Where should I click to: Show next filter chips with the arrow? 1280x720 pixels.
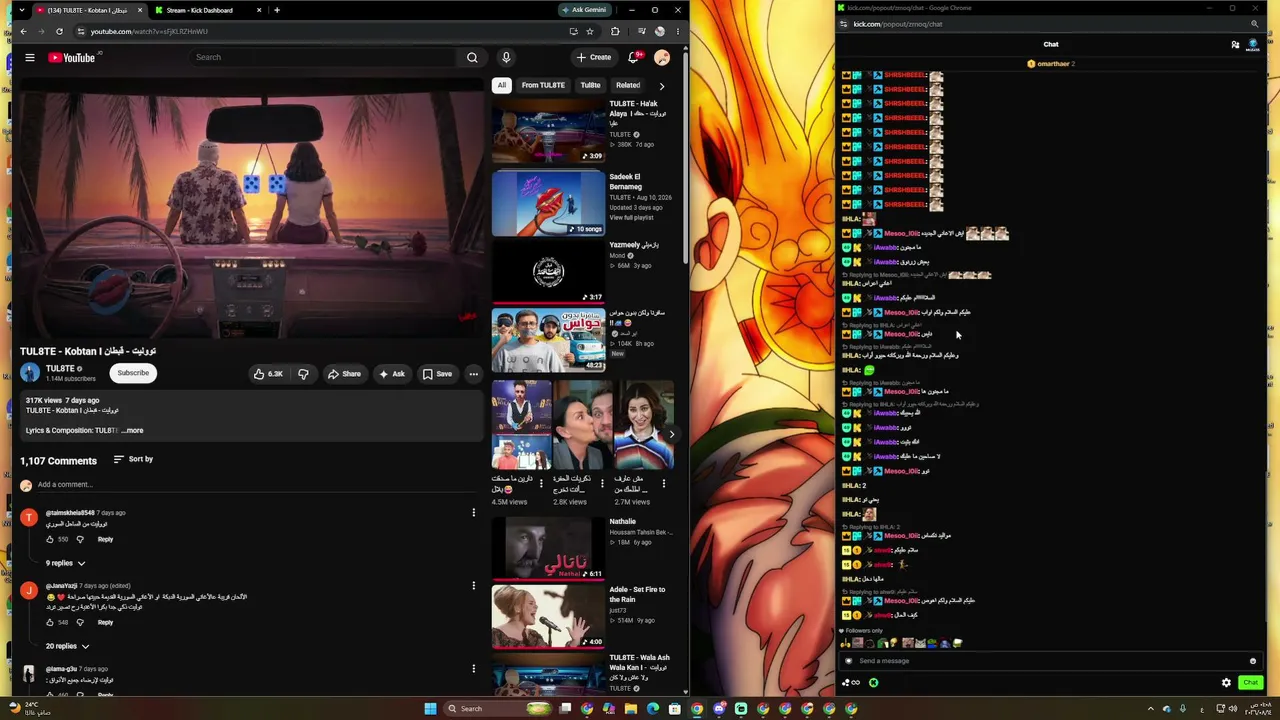pyautogui.click(x=661, y=86)
